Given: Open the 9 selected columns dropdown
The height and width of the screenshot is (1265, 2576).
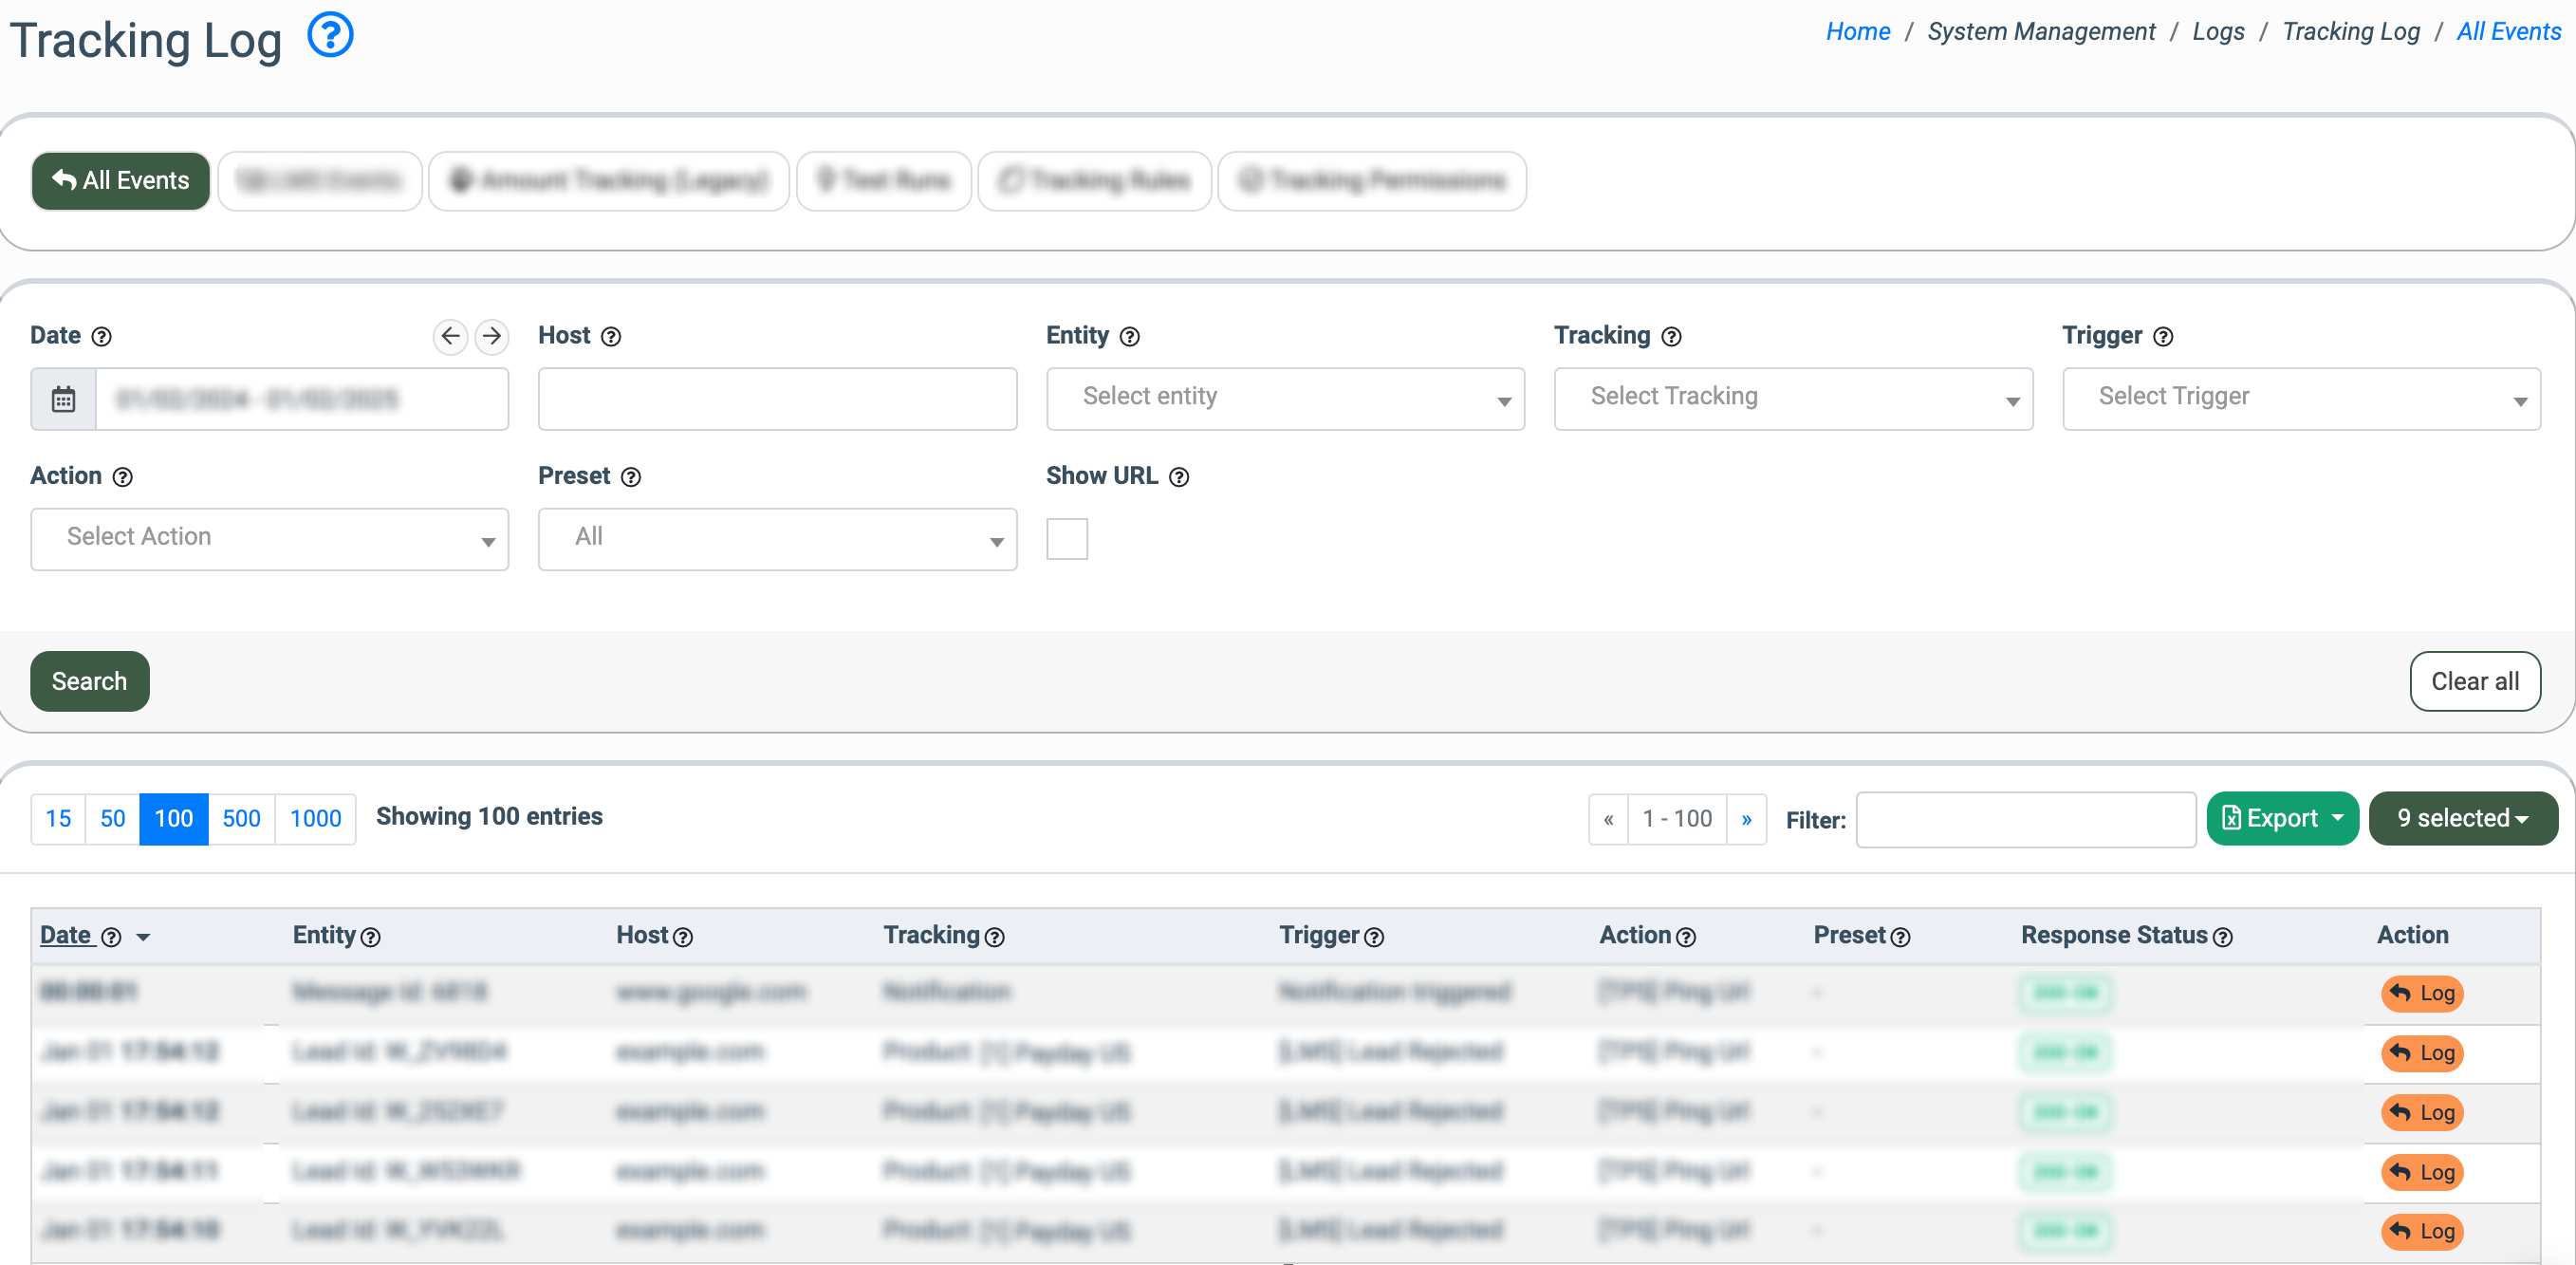Looking at the screenshot, I should point(2462,818).
